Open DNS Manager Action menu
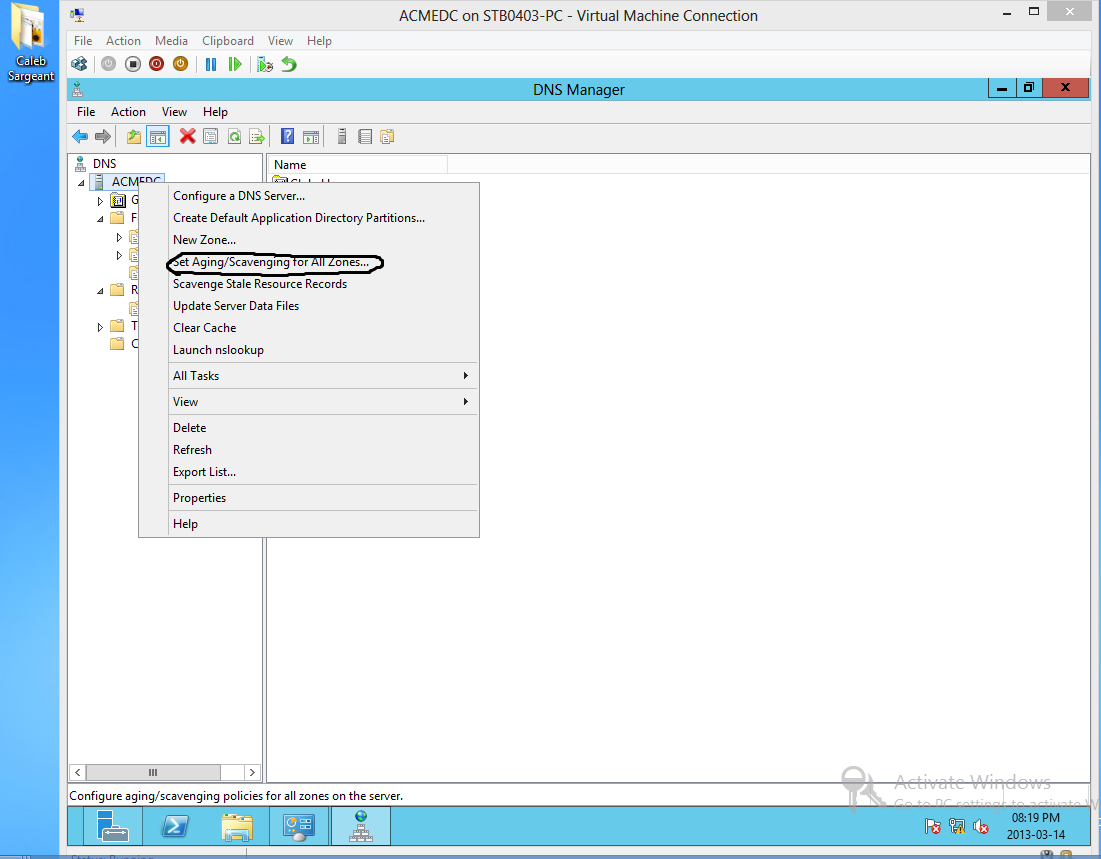 click(128, 112)
